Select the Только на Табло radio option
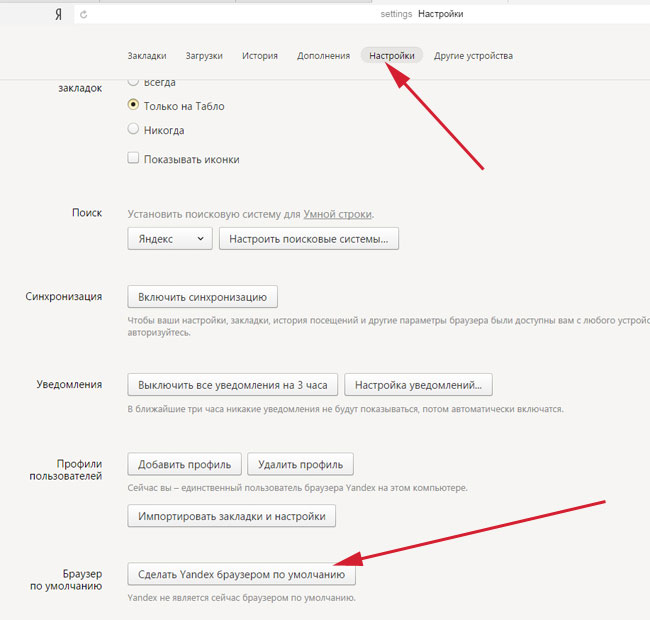Viewport: 650px width, 620px height. click(134, 105)
